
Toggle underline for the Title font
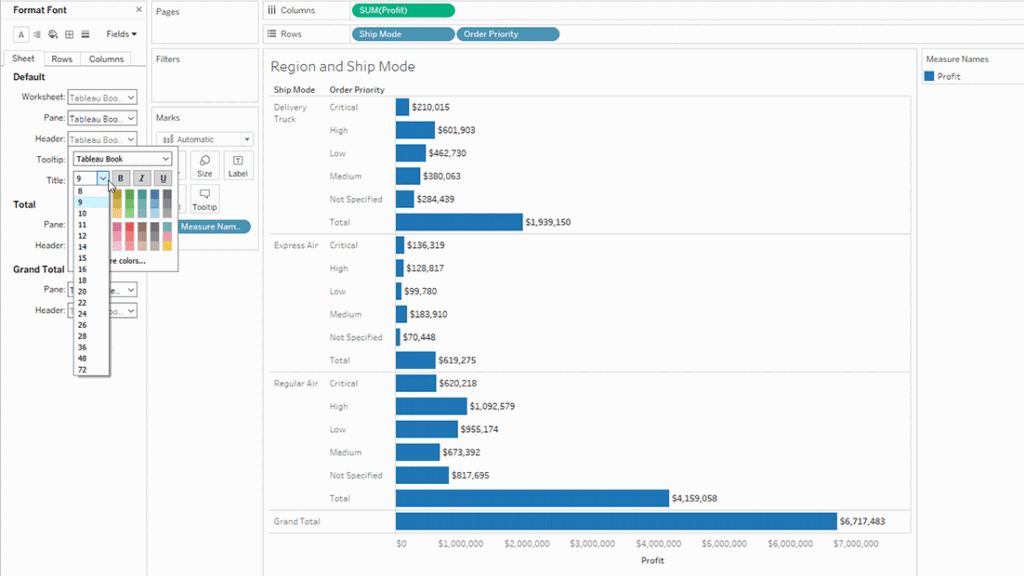click(x=163, y=178)
